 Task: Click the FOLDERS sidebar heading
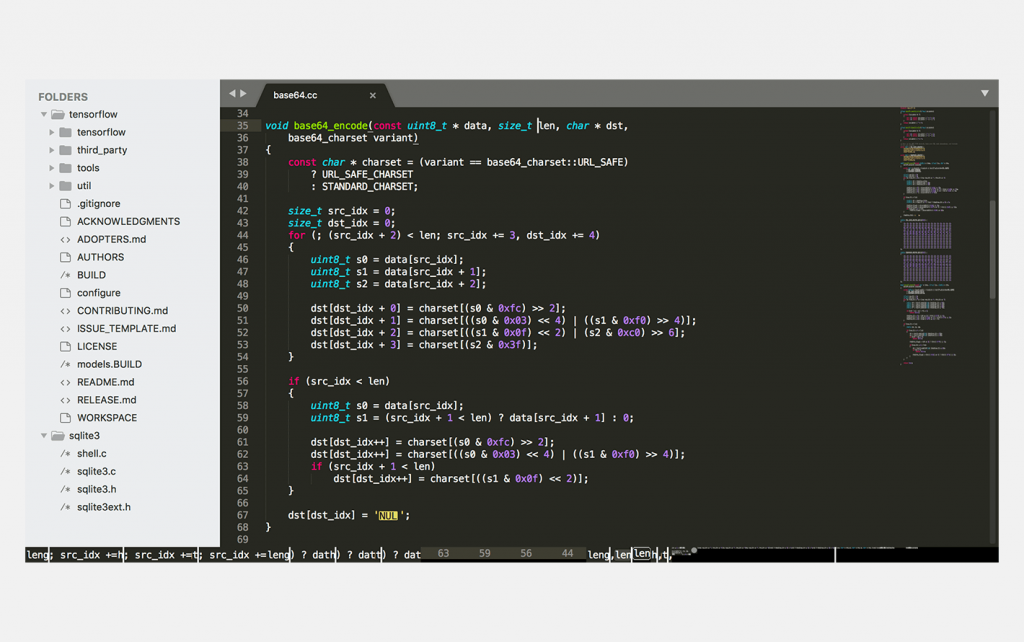click(63, 97)
